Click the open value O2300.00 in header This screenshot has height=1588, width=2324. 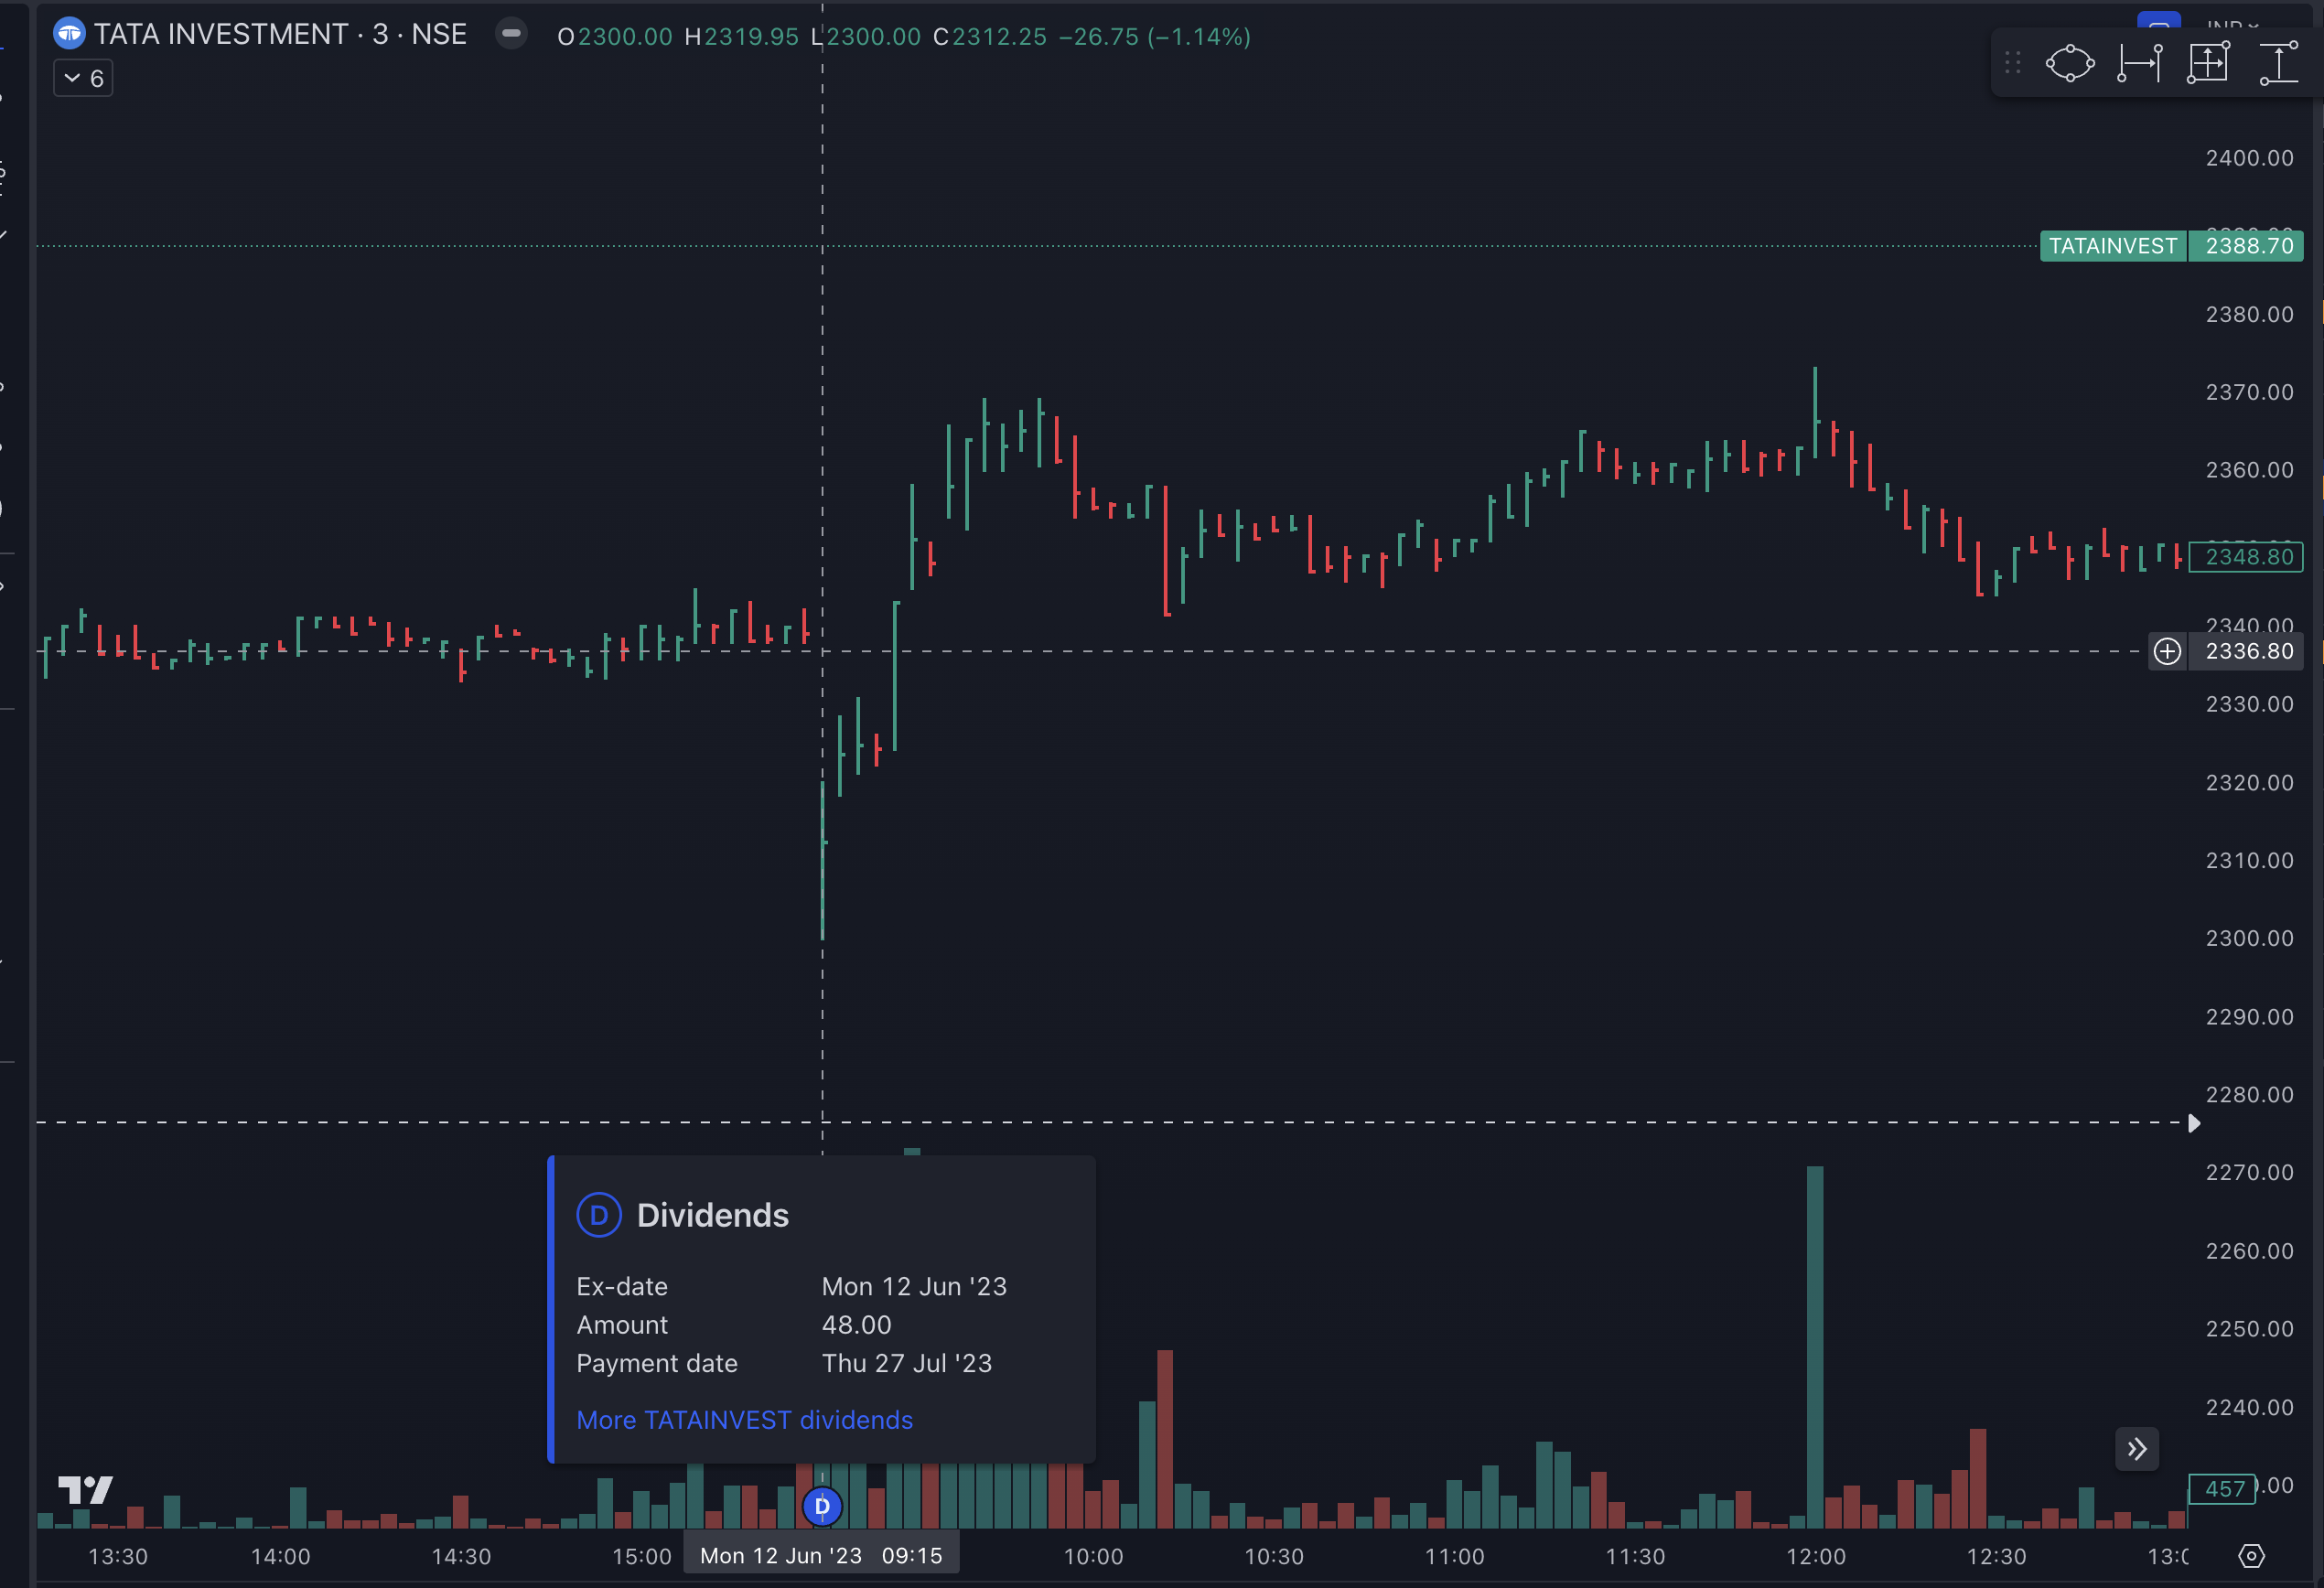(x=615, y=37)
